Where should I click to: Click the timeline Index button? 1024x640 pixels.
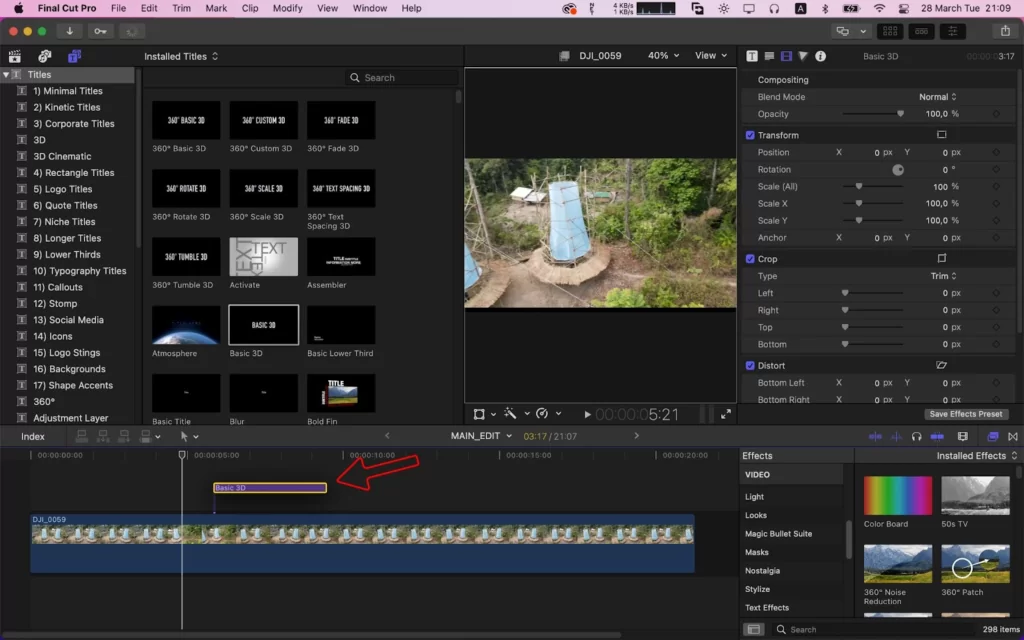[x=33, y=436]
